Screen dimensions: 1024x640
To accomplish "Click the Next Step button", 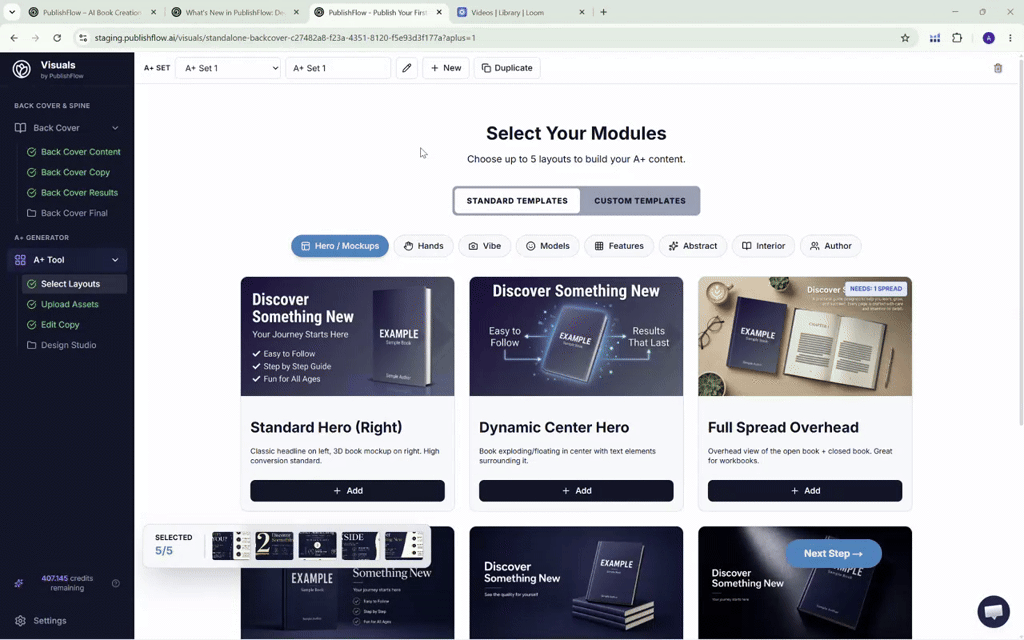I will click(833, 553).
